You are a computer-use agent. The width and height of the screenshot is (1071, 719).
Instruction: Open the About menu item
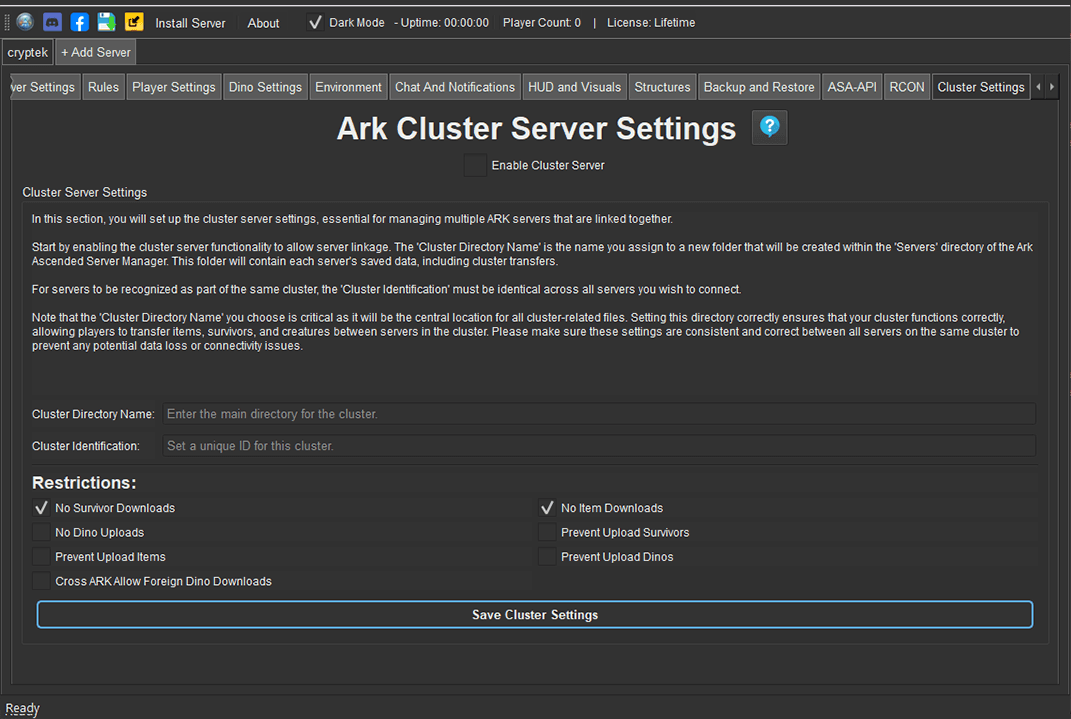(x=263, y=23)
